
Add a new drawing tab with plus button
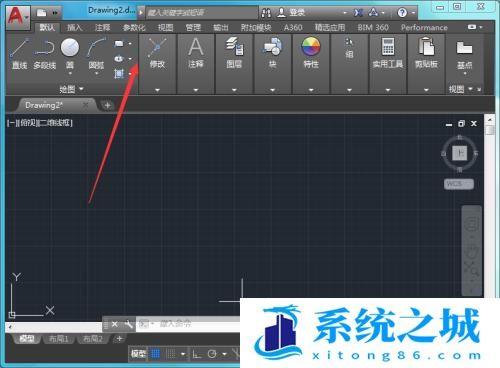[107, 105]
